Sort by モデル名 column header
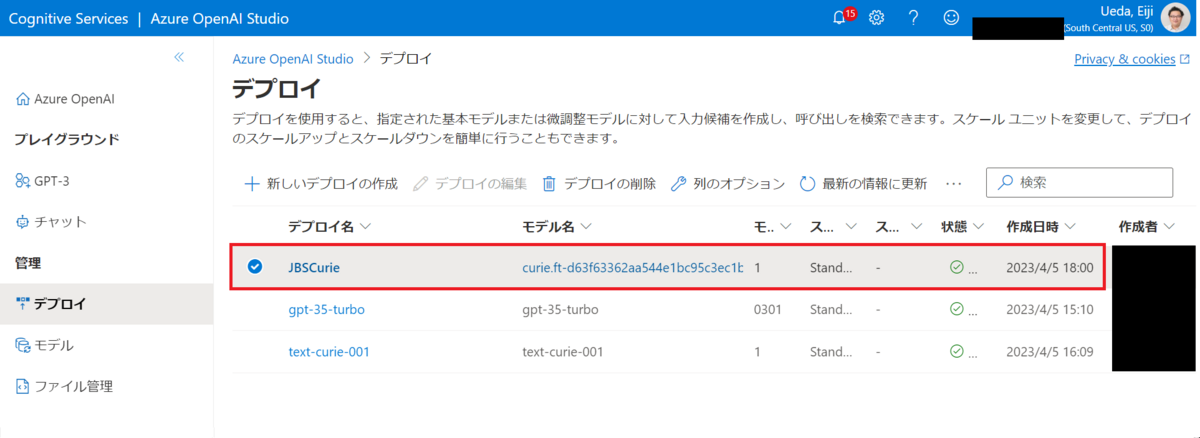The height and width of the screenshot is (438, 1200). pyautogui.click(x=557, y=227)
